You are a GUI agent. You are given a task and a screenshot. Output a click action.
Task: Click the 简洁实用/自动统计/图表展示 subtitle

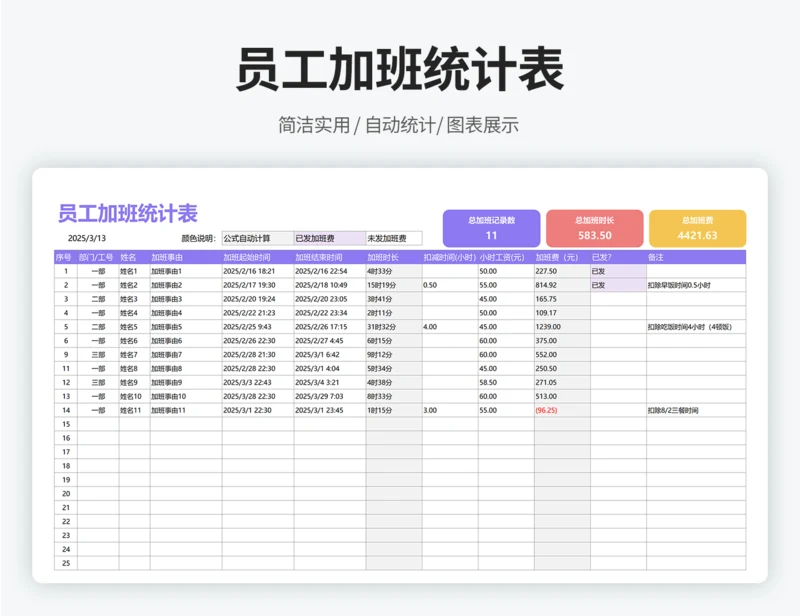tap(398, 125)
